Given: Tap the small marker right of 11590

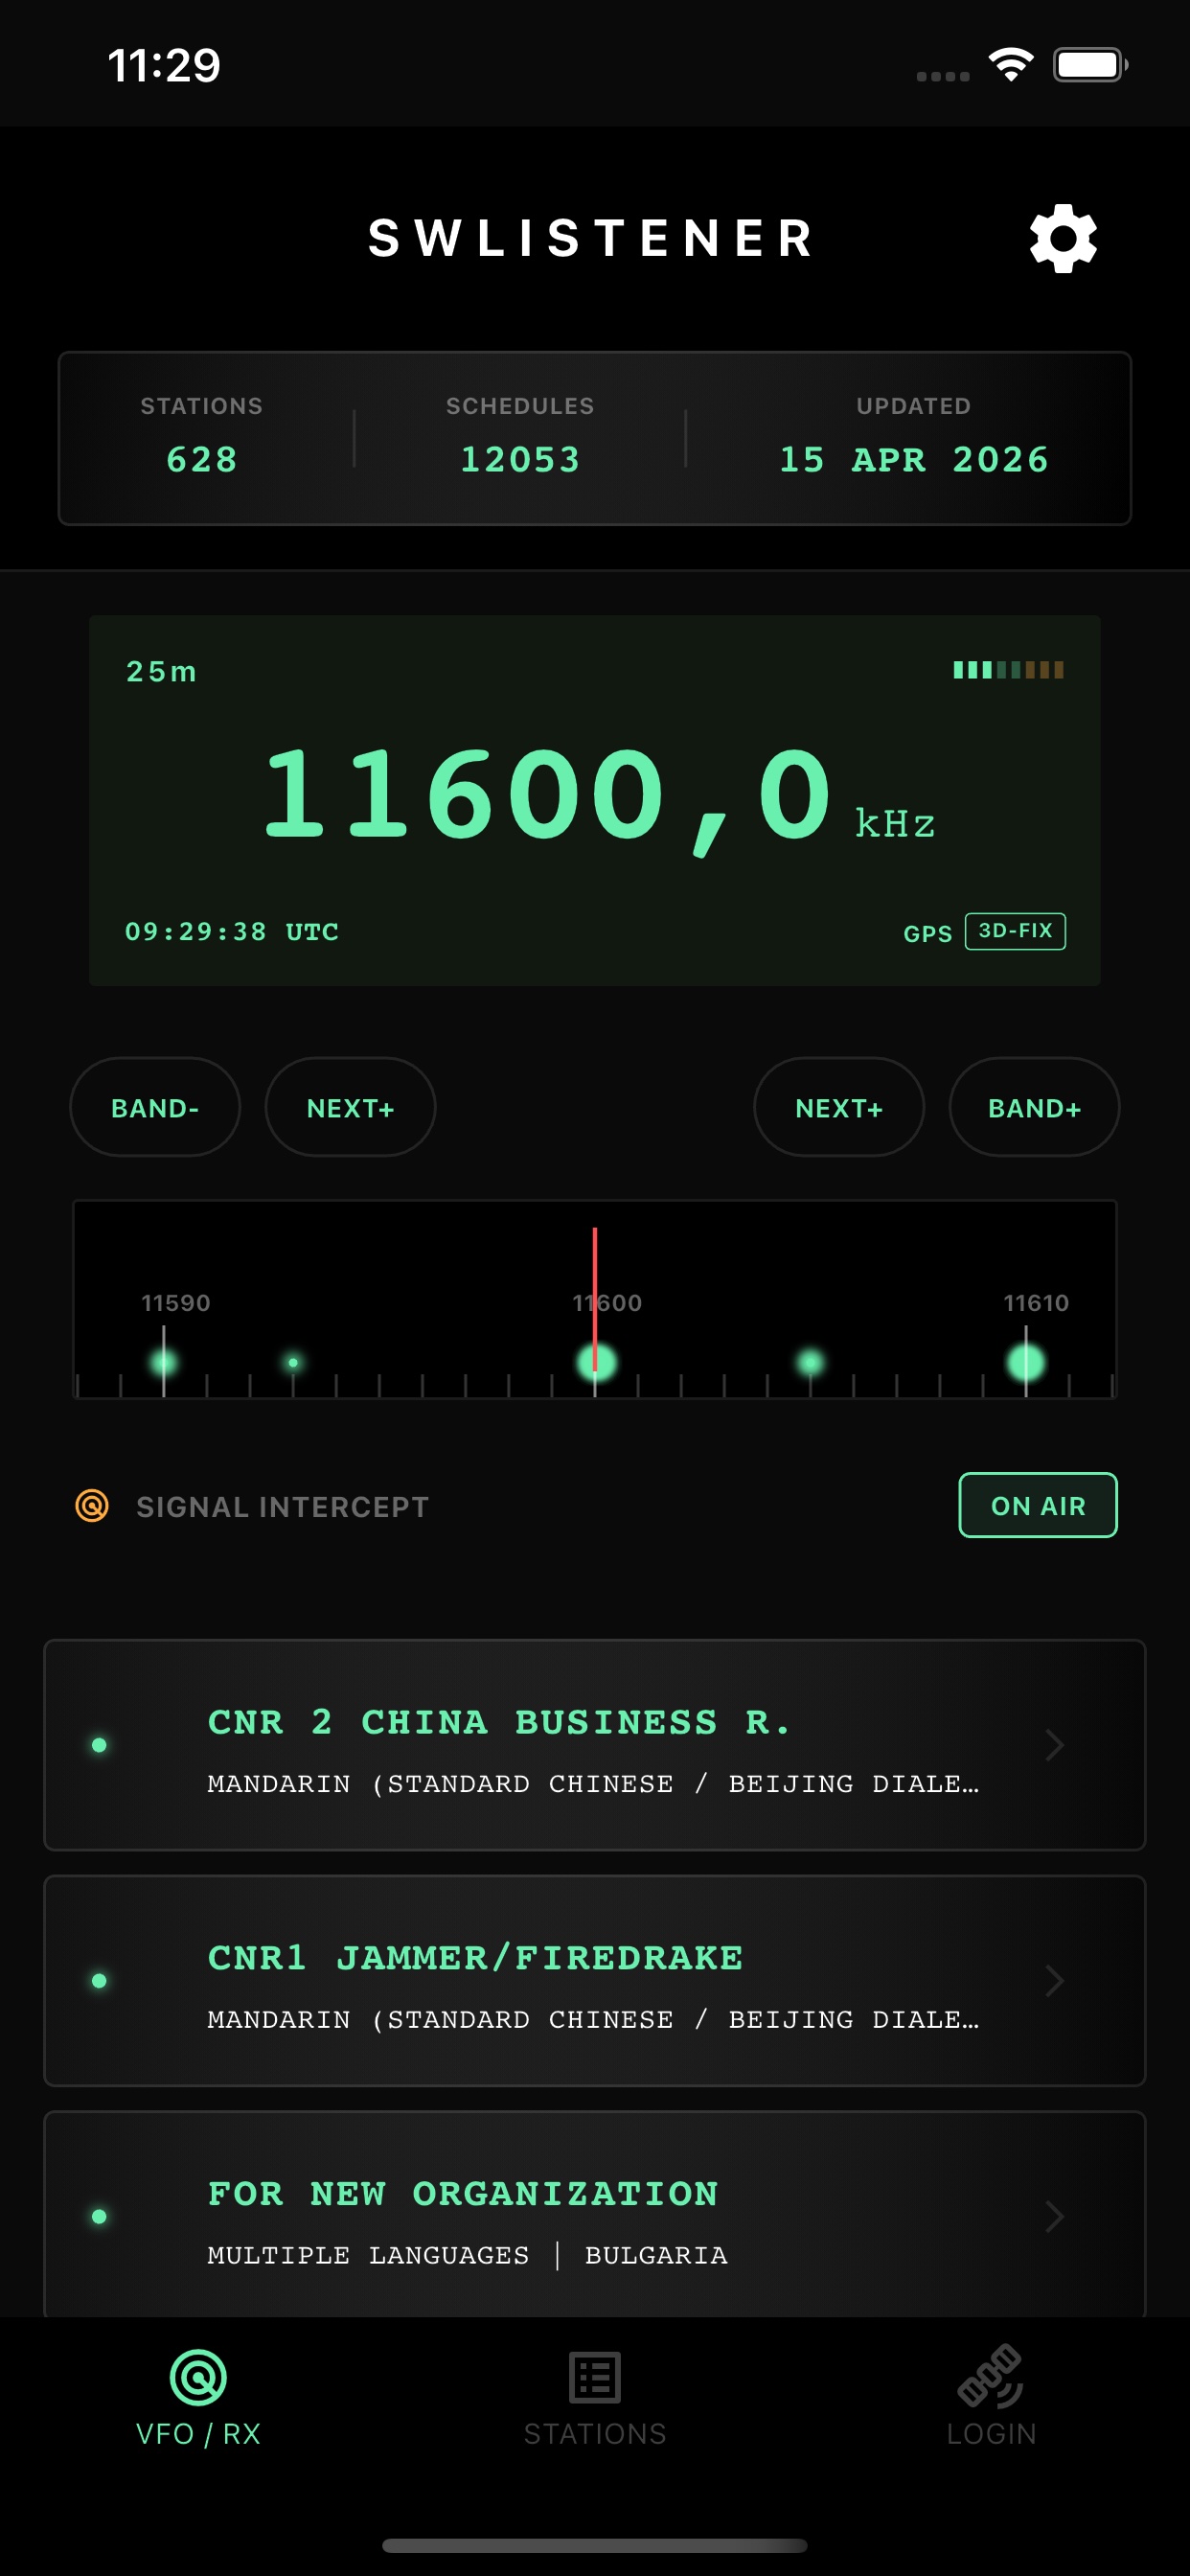Looking at the screenshot, I should point(293,1362).
